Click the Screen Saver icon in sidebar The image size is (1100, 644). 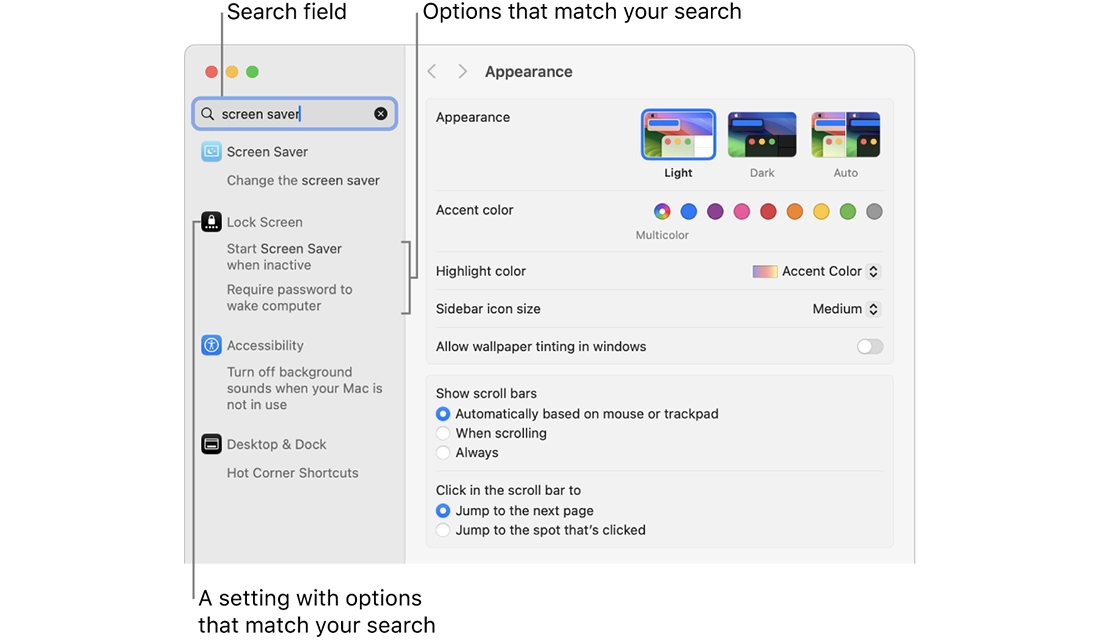(211, 152)
